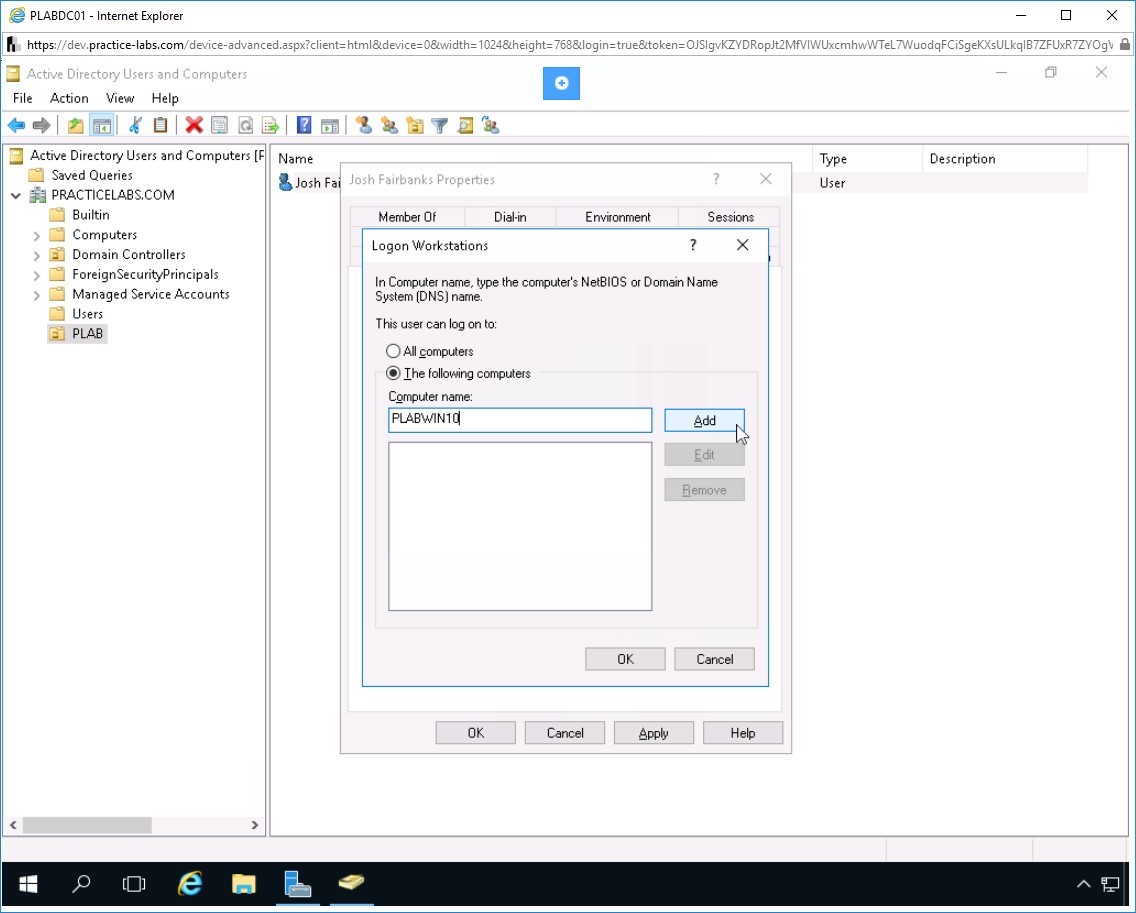Click the Description column header
Screen dimensions: 1136x913
click(x=1003, y=159)
